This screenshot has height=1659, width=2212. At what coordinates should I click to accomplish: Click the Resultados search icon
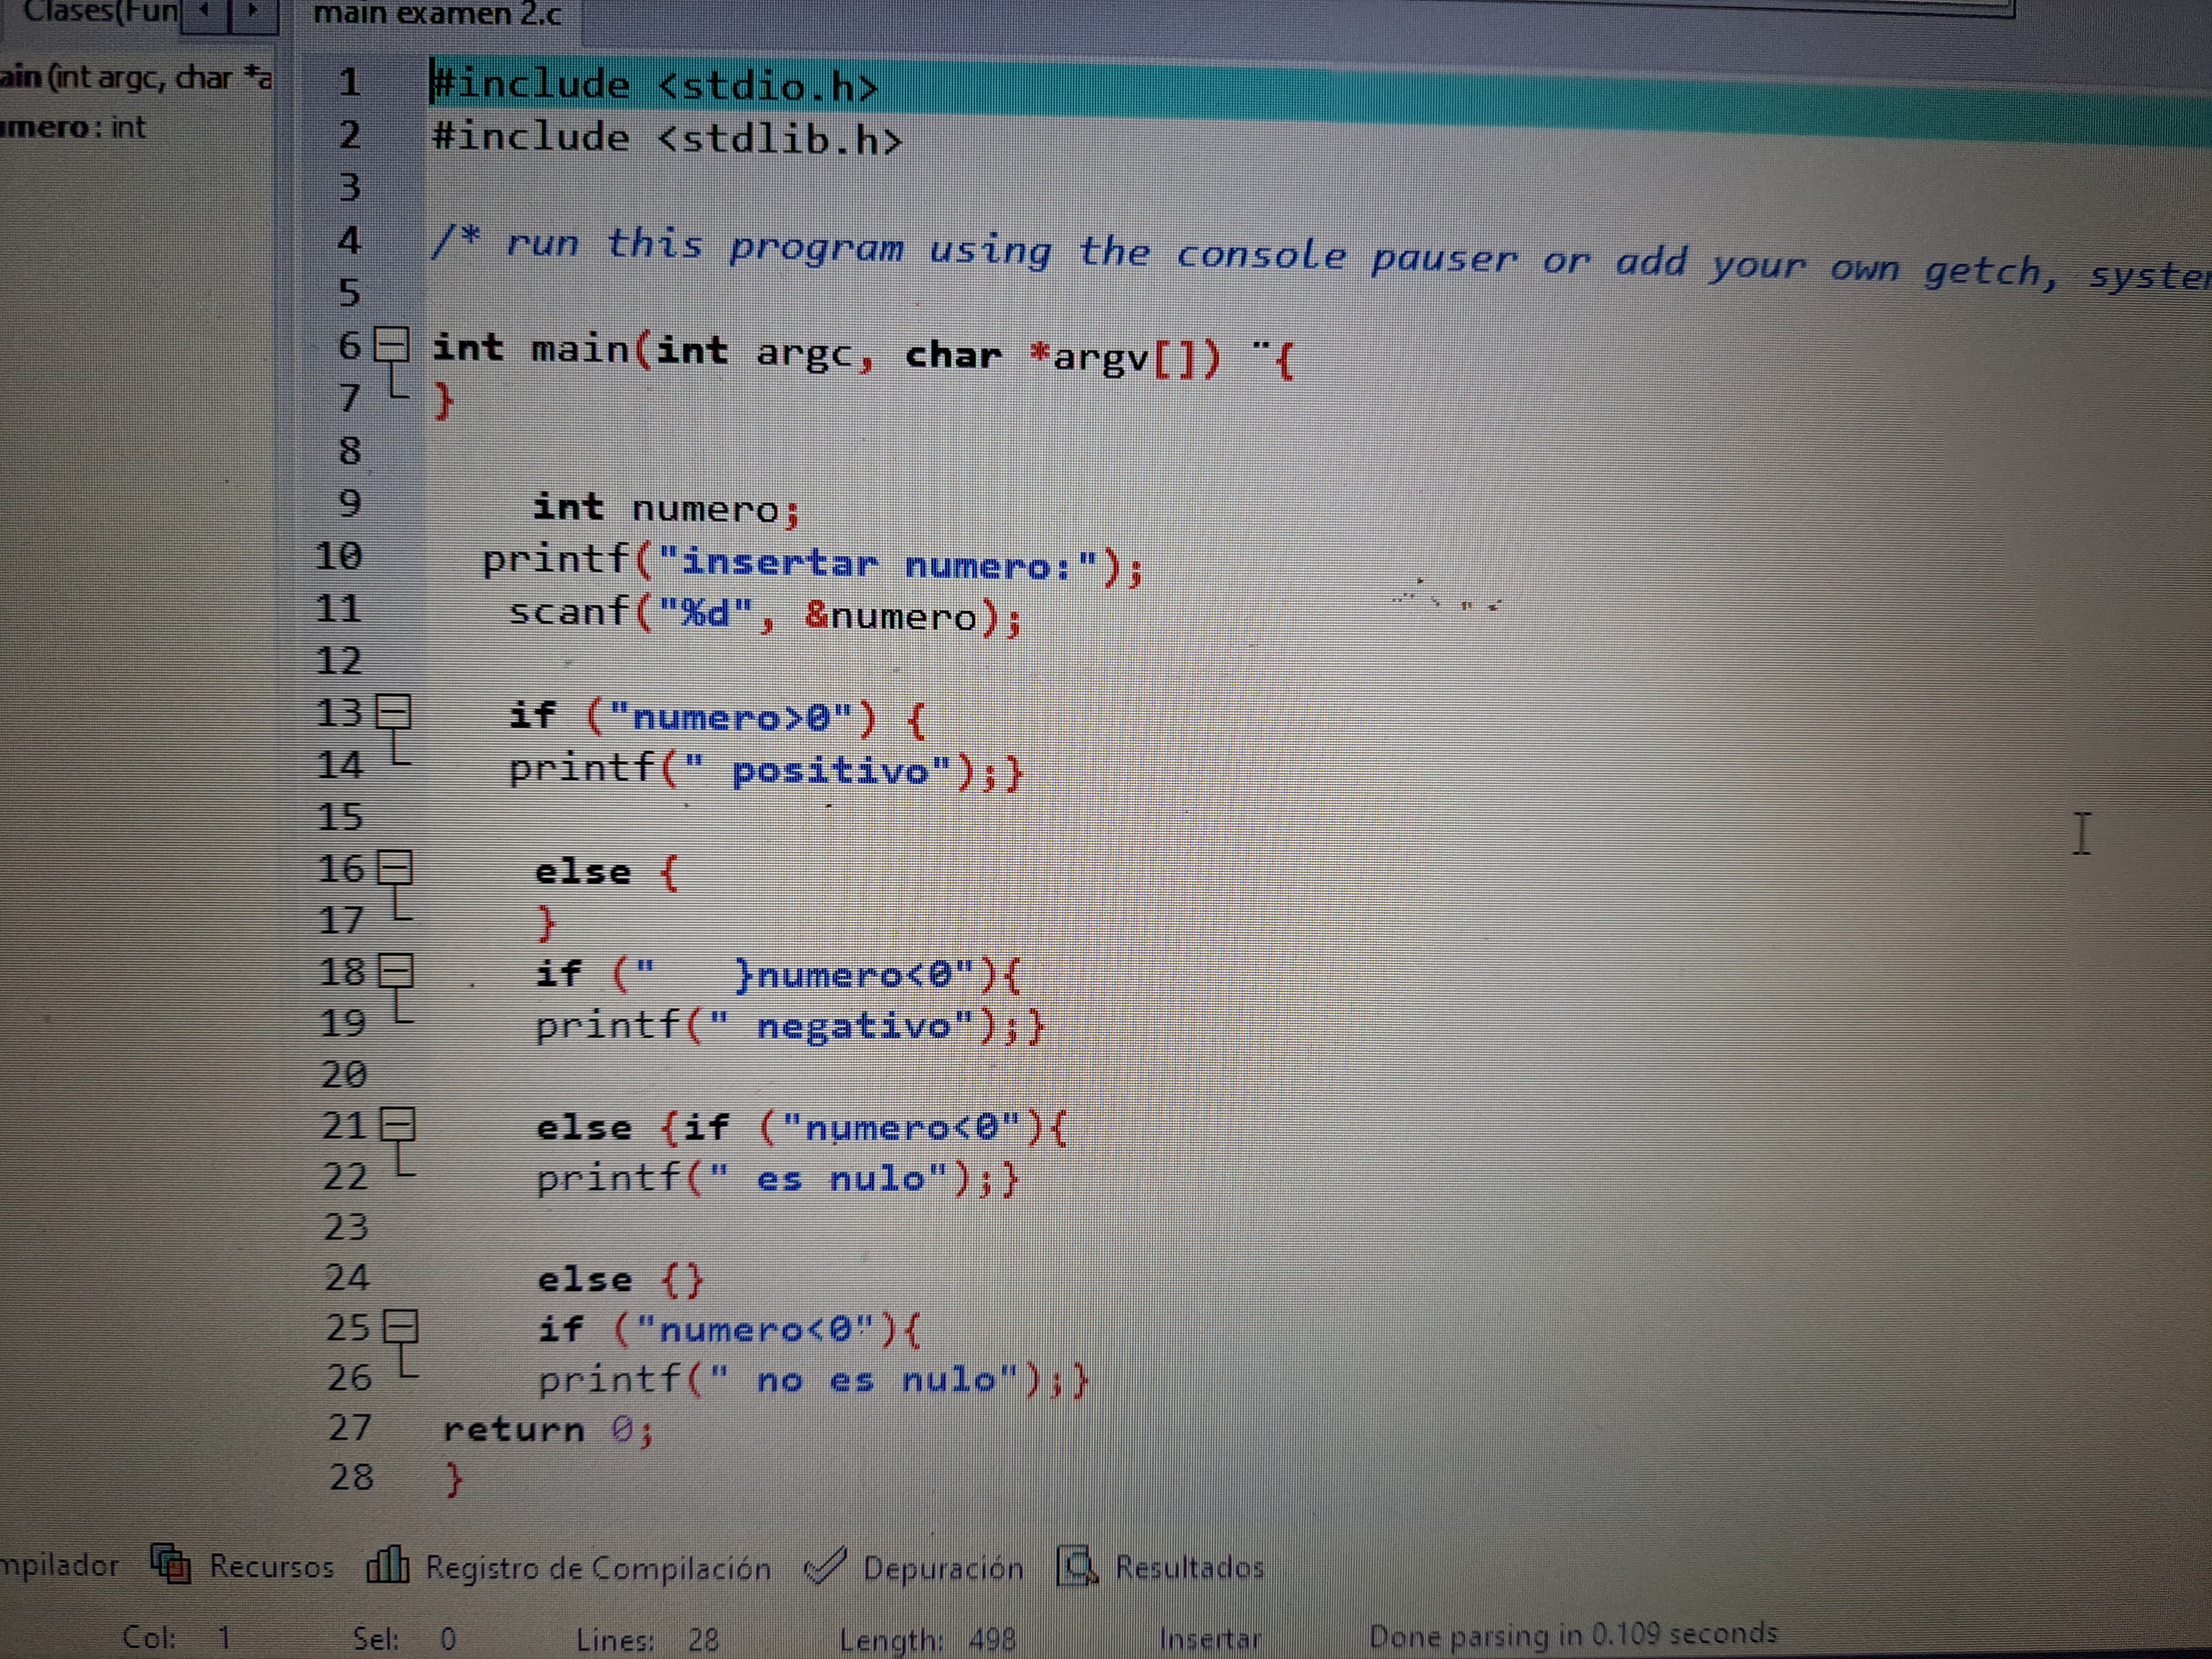coord(1078,1566)
